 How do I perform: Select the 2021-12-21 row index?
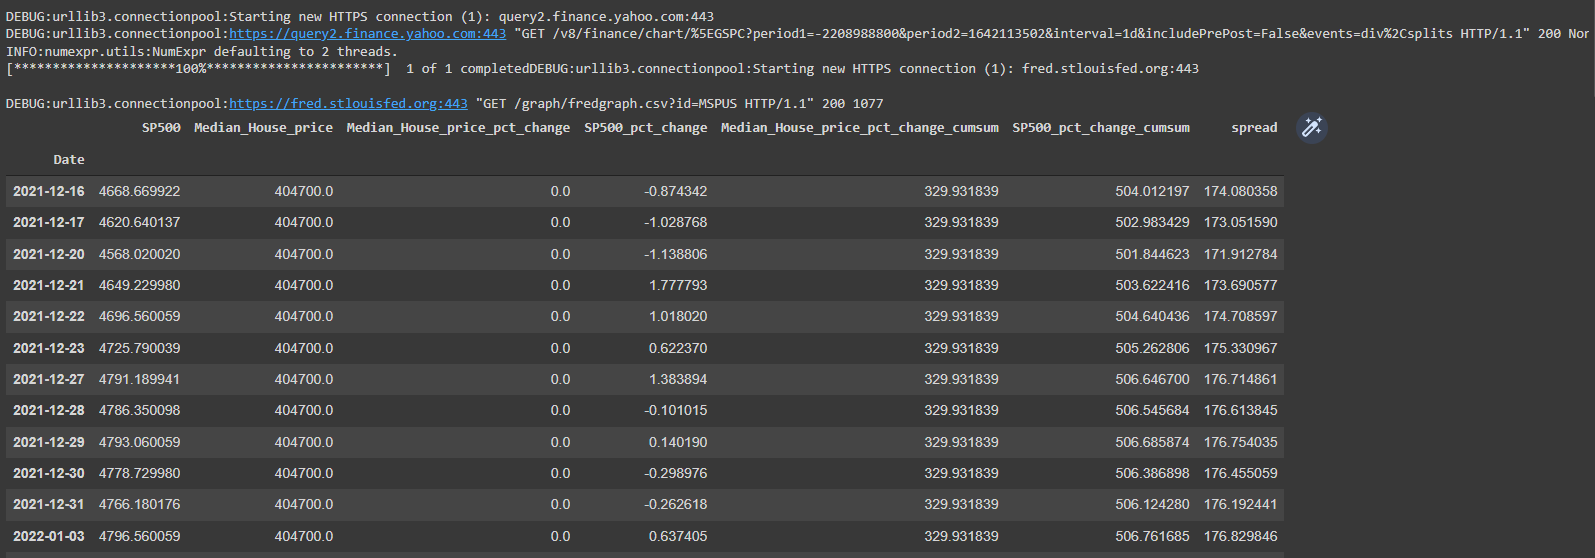tap(49, 285)
